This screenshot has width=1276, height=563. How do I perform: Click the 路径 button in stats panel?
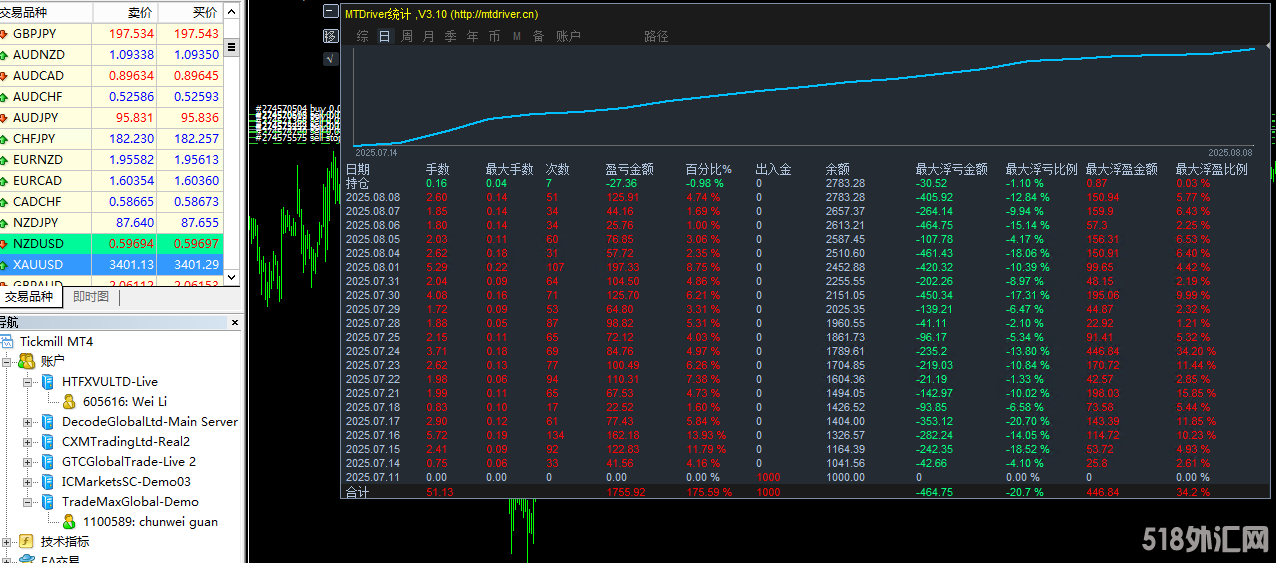(656, 36)
